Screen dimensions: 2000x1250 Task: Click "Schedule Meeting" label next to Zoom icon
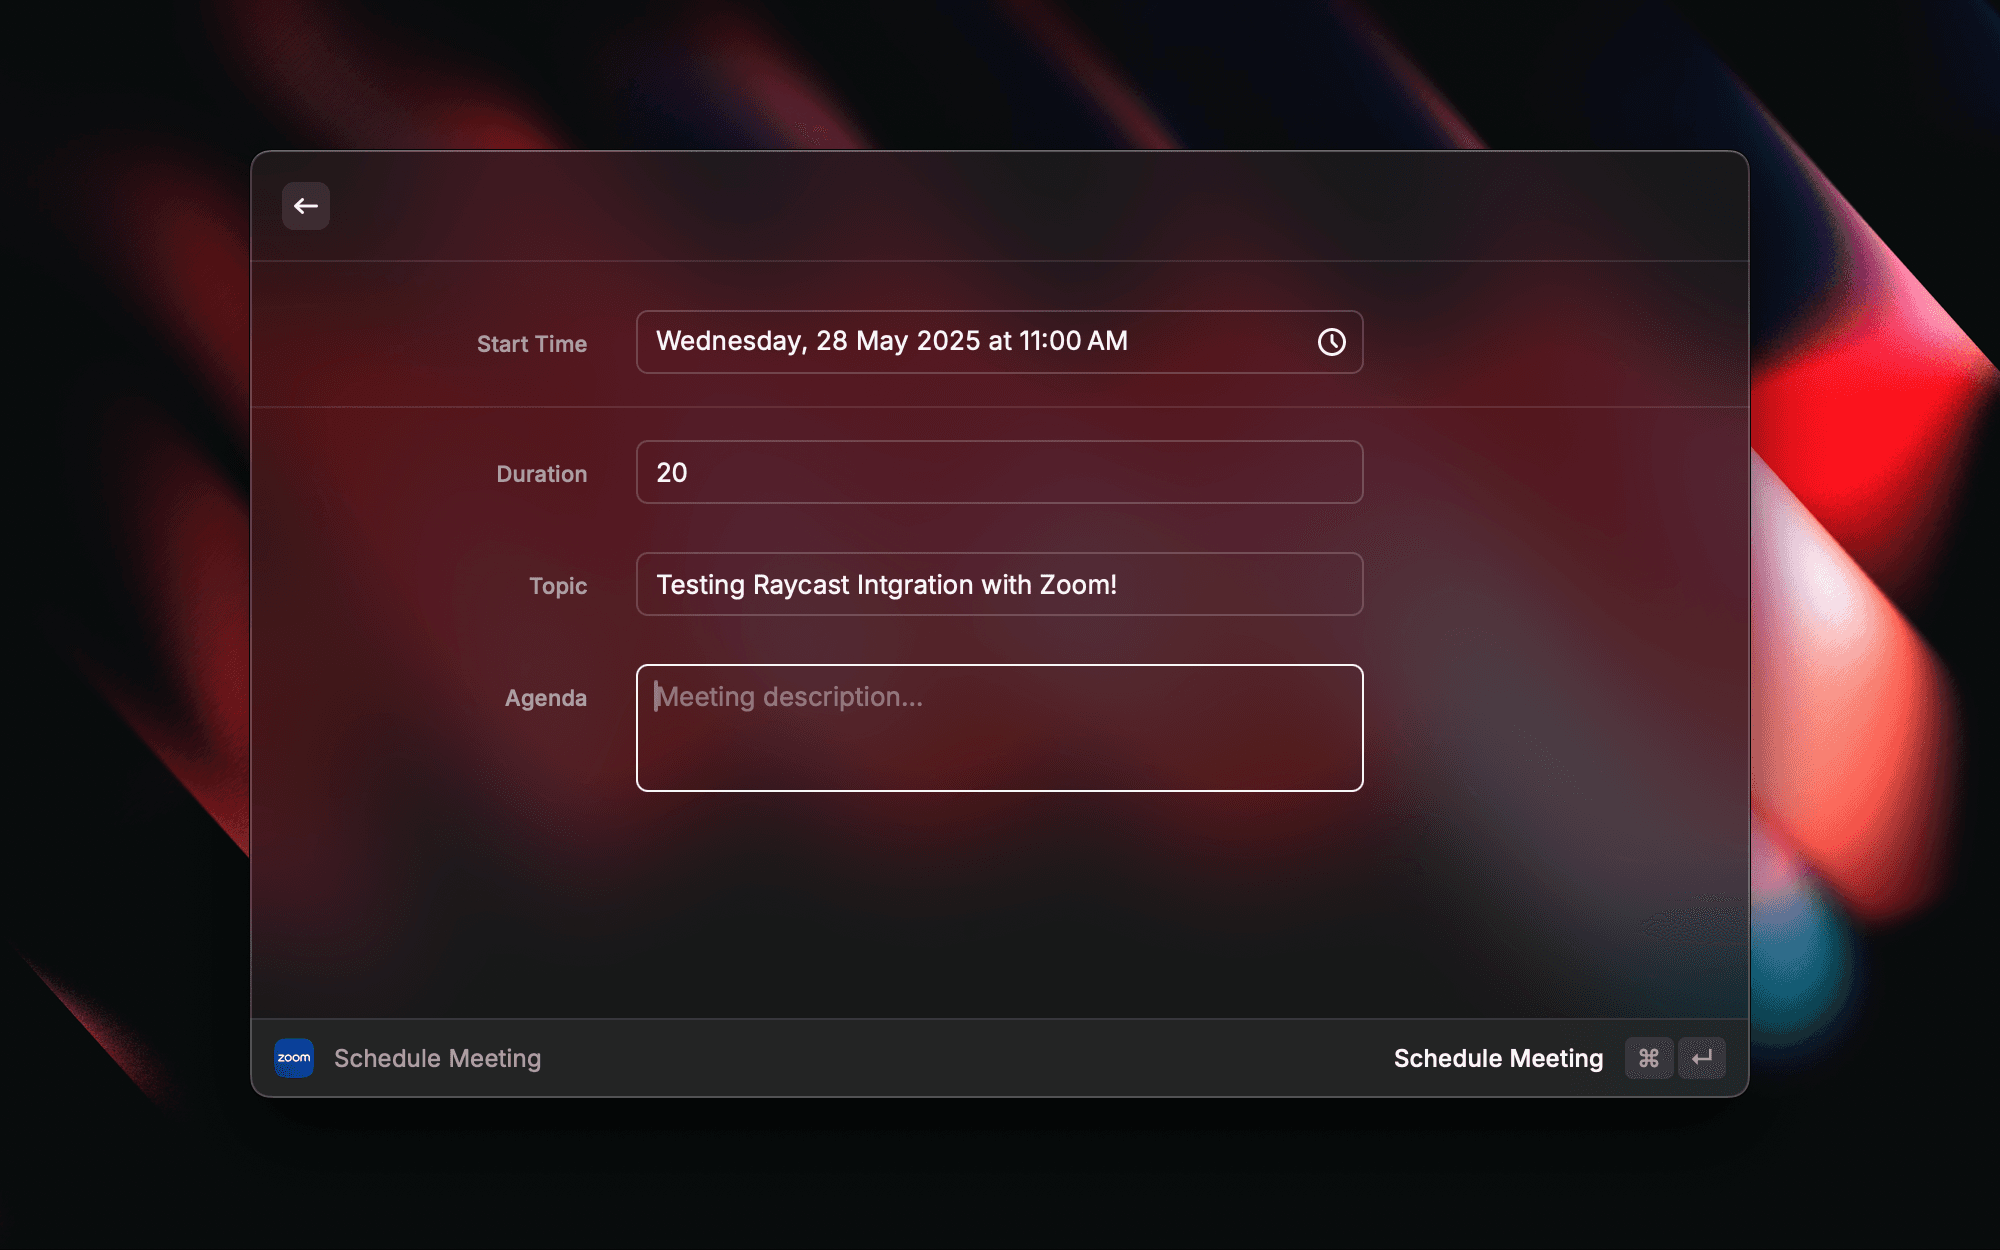click(x=437, y=1058)
